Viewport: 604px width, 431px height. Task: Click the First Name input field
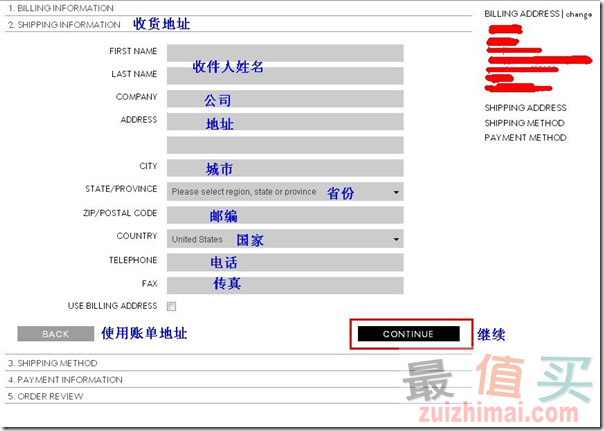(285, 53)
